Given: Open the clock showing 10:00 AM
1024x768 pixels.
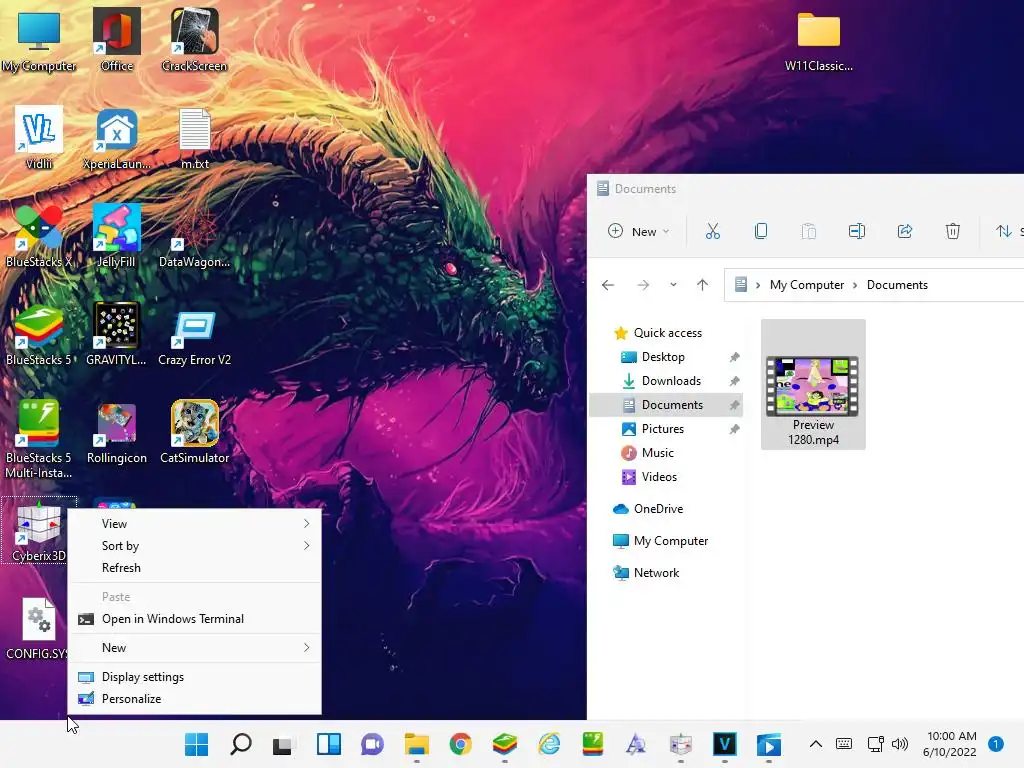Looking at the screenshot, I should [x=950, y=744].
